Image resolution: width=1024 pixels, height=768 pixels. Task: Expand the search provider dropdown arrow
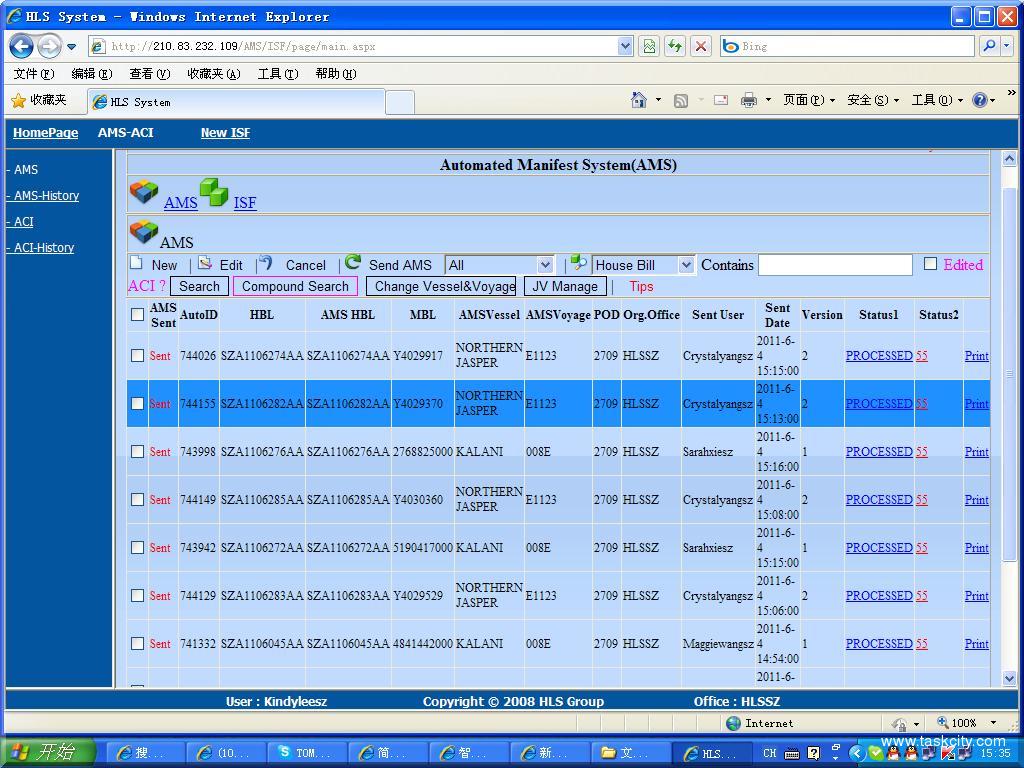[x=1008, y=46]
